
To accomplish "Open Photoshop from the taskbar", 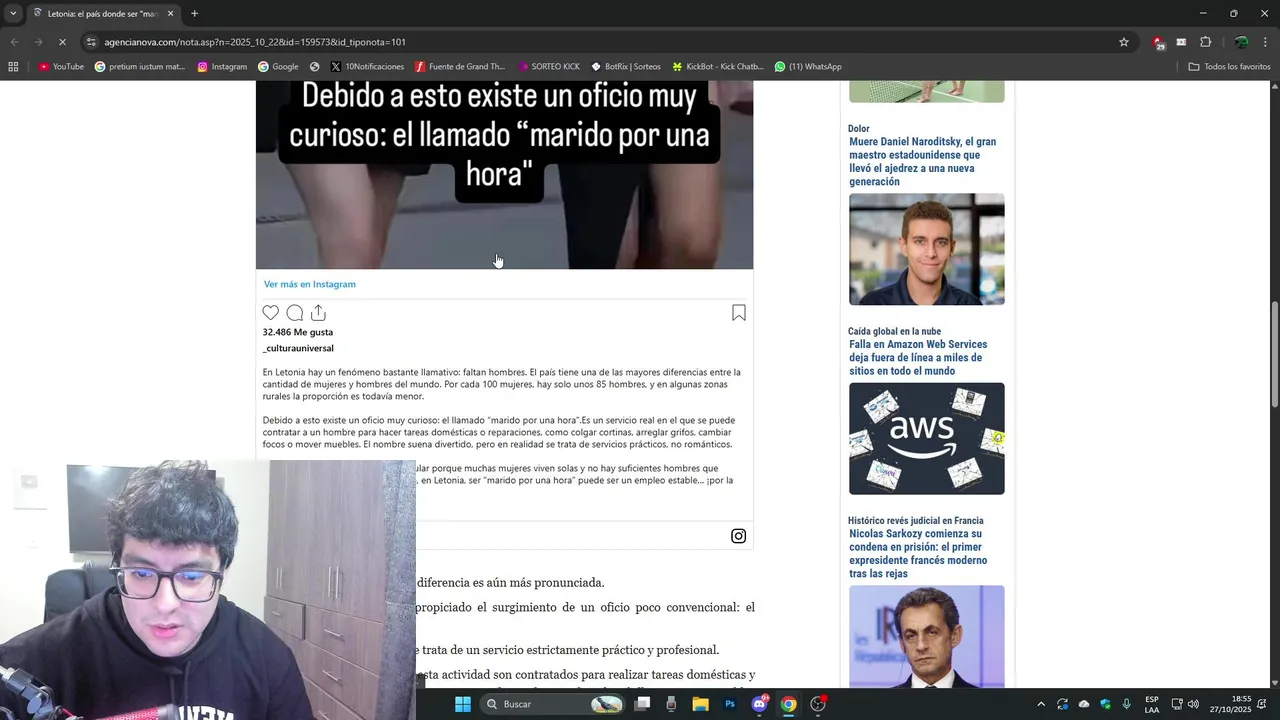I will point(730,704).
